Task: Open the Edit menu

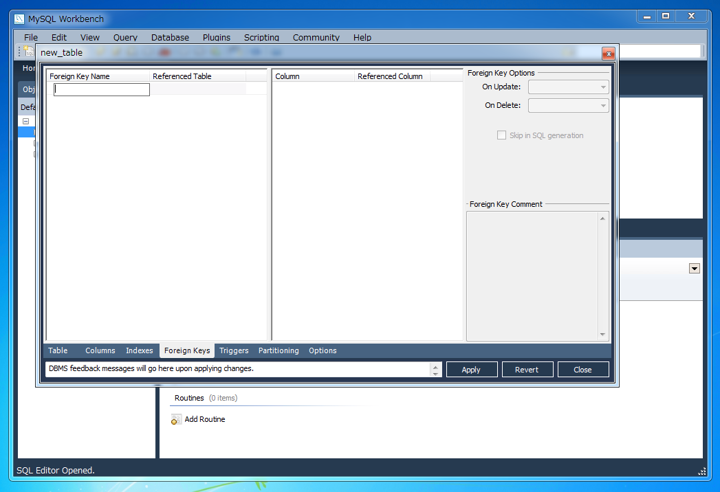Action: tap(59, 38)
